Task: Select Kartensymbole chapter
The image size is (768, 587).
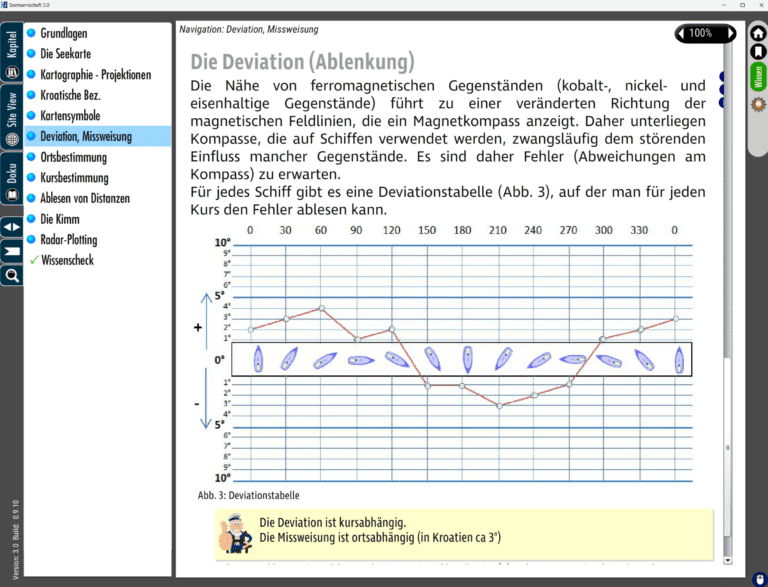Action: point(70,116)
